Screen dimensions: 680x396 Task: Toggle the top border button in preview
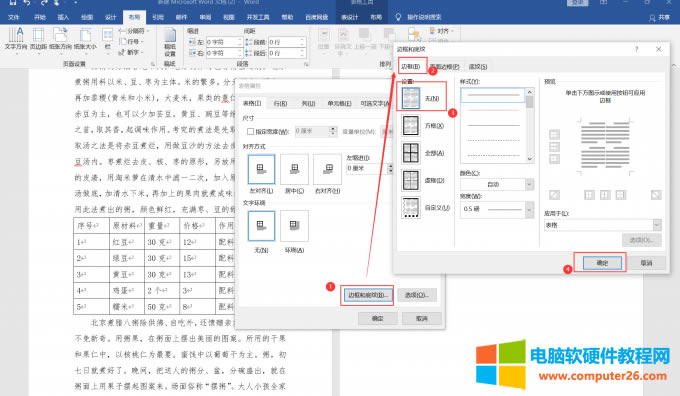point(554,134)
